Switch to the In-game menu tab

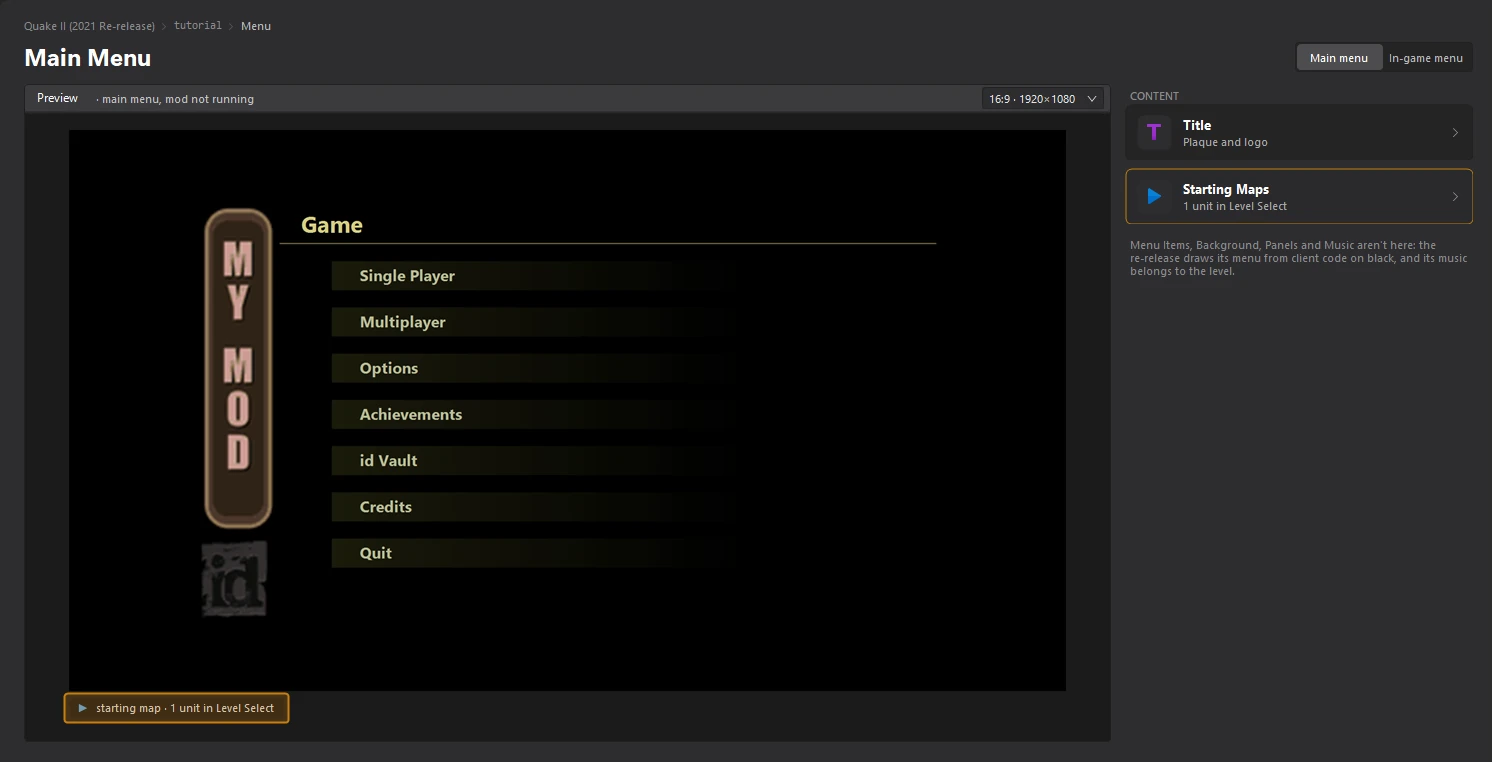coord(1426,58)
